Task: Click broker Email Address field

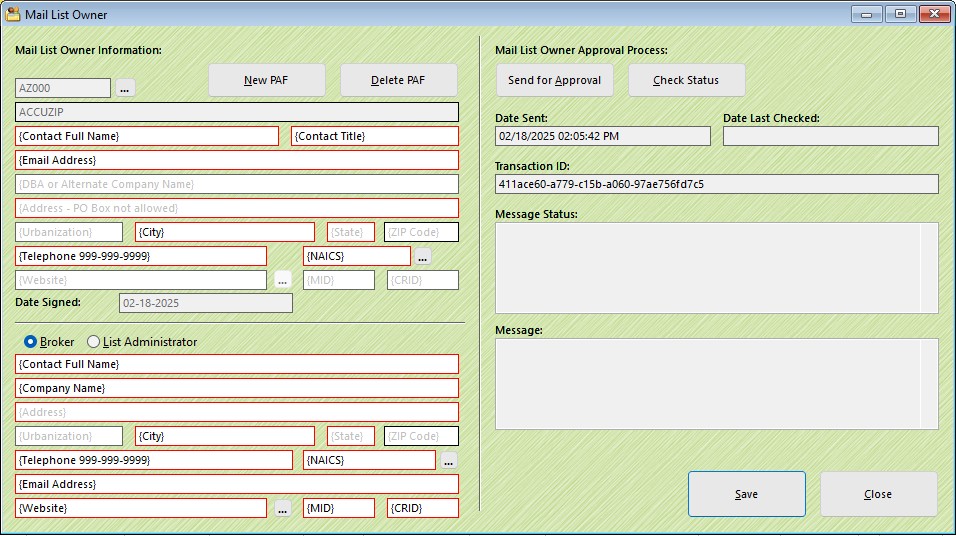Action: [237, 484]
